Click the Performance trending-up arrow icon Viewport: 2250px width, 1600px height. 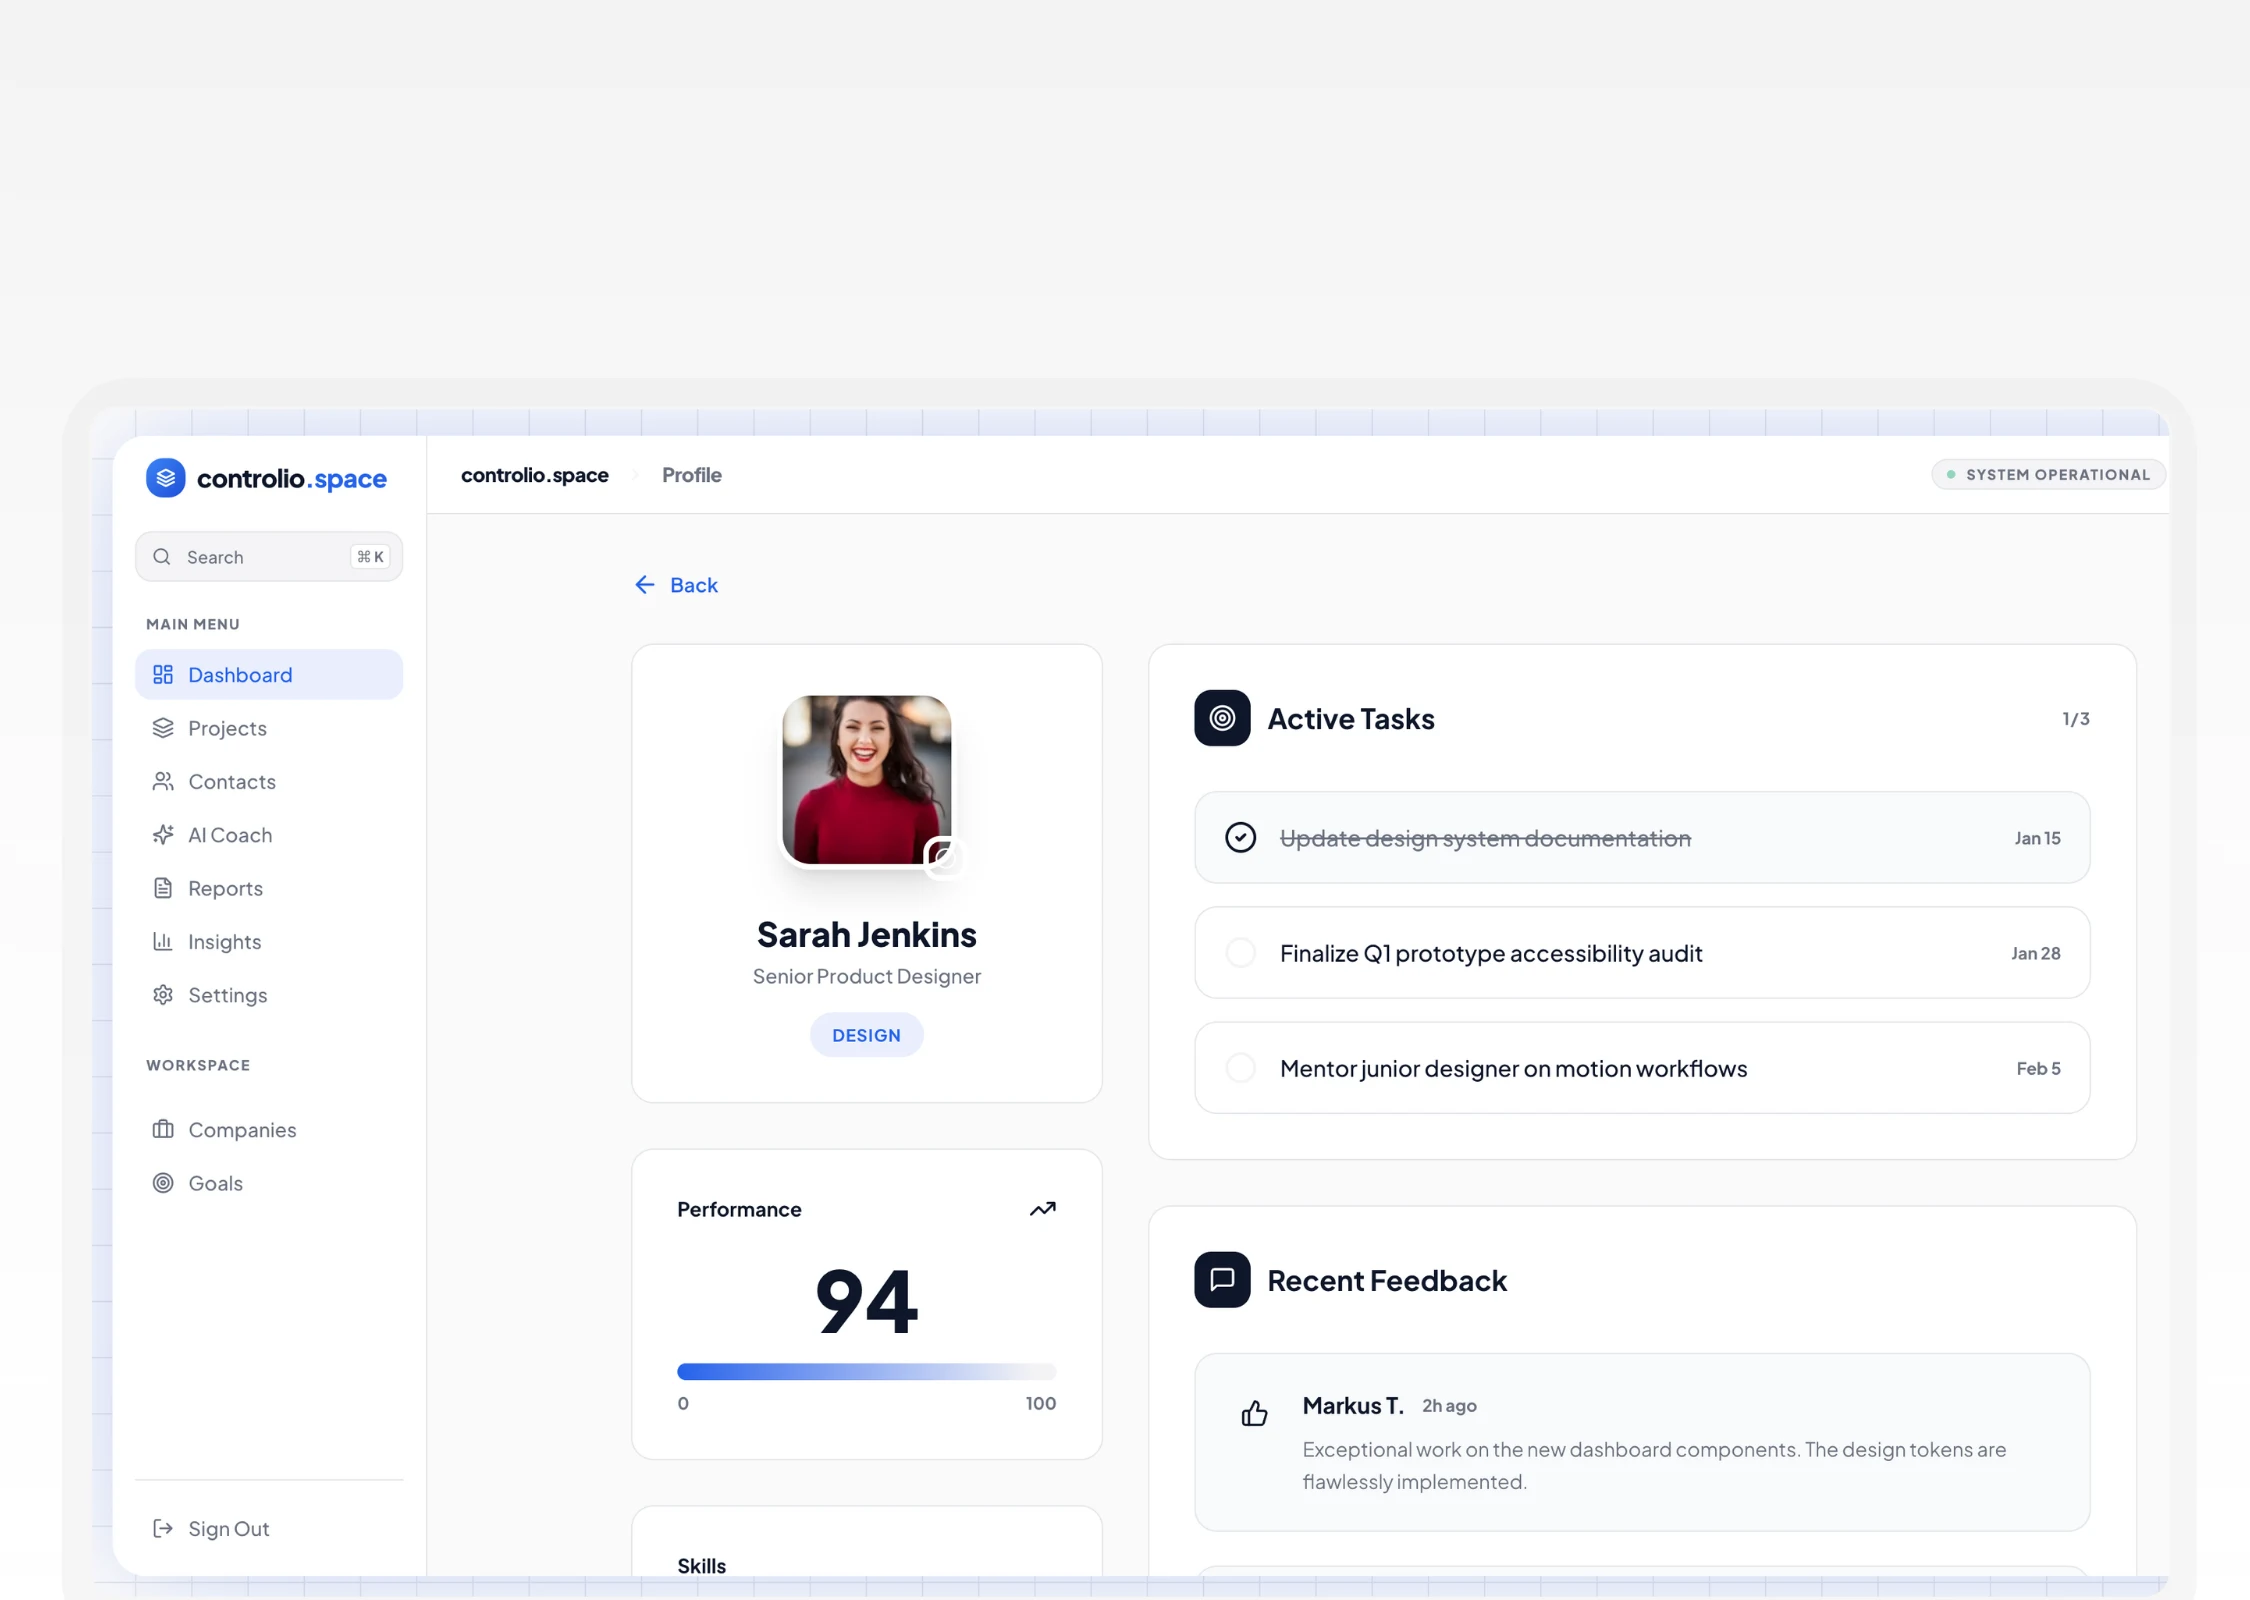[1042, 1209]
